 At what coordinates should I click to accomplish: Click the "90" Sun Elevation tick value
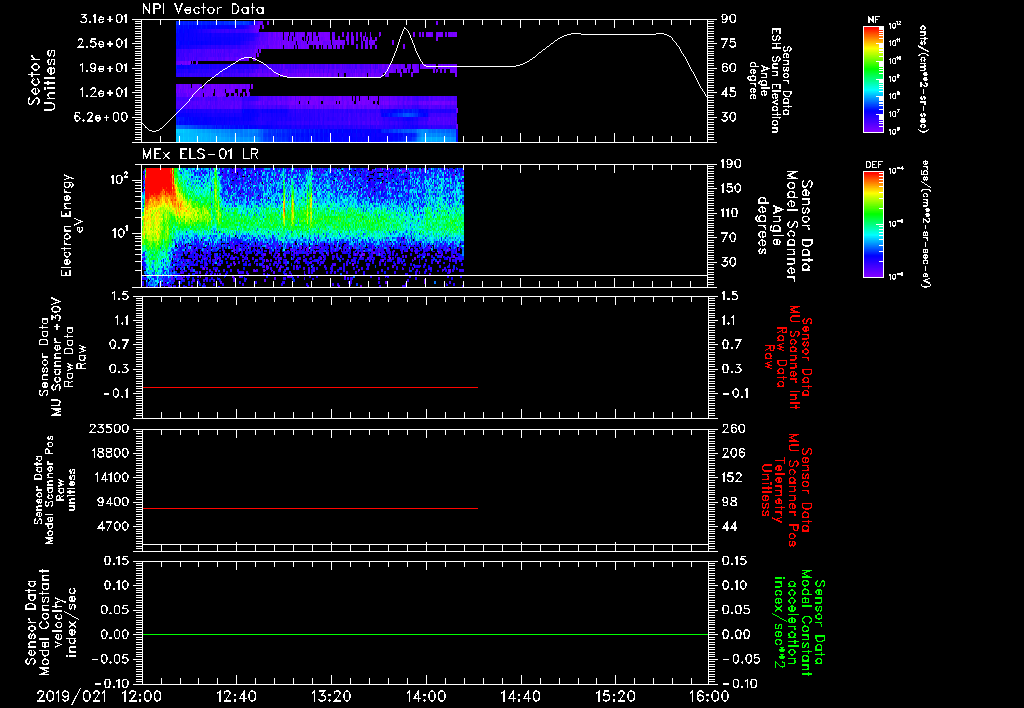pos(729,19)
